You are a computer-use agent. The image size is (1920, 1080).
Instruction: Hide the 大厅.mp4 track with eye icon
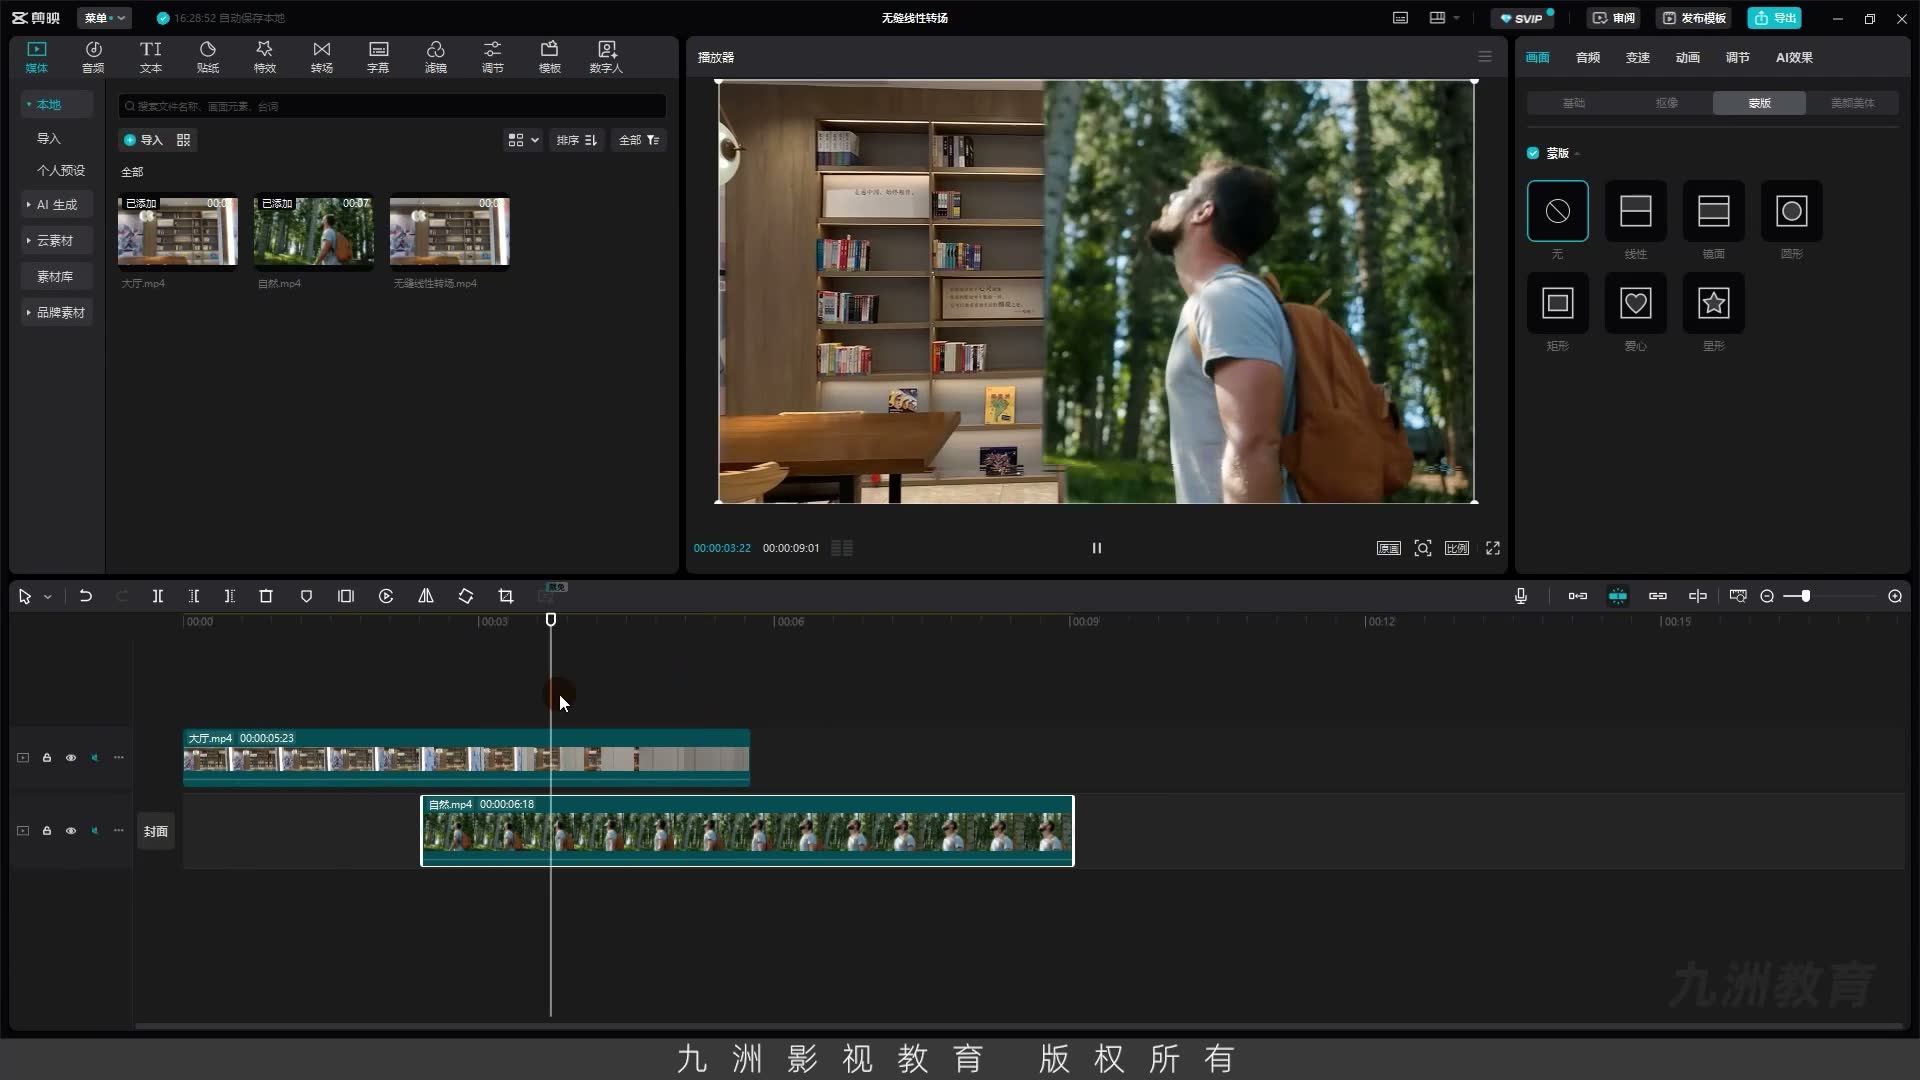(71, 758)
